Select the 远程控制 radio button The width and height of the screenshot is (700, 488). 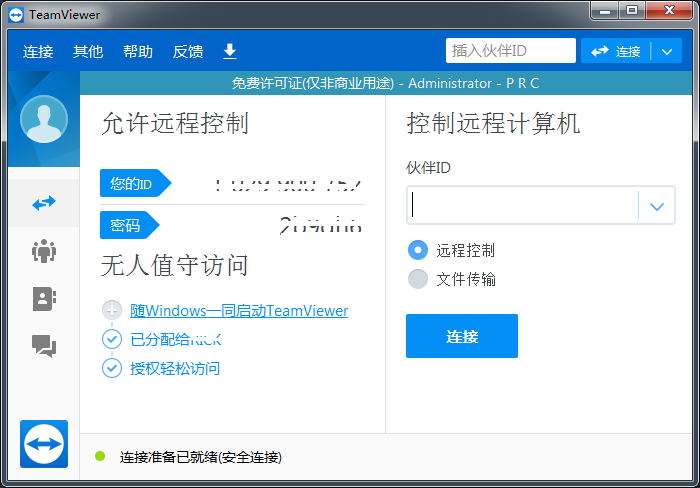[418, 250]
